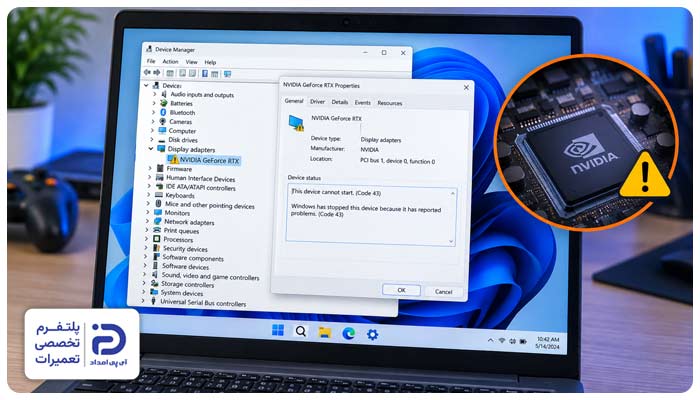
Task: Select the Software devices entry
Action: tap(185, 267)
